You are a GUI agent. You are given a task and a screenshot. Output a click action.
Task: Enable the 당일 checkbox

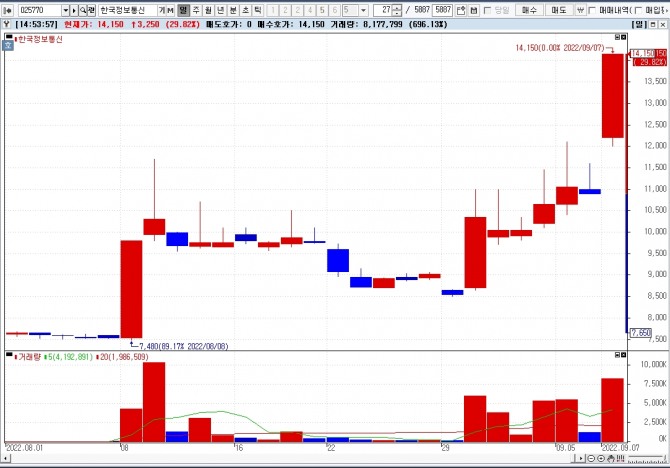pyautogui.click(x=487, y=10)
